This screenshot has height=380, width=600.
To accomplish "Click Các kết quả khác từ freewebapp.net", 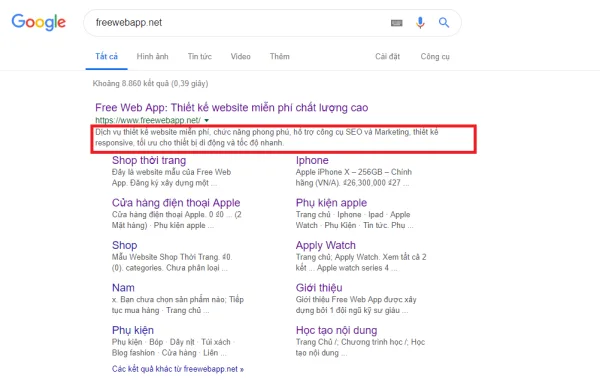I will 178,369.
